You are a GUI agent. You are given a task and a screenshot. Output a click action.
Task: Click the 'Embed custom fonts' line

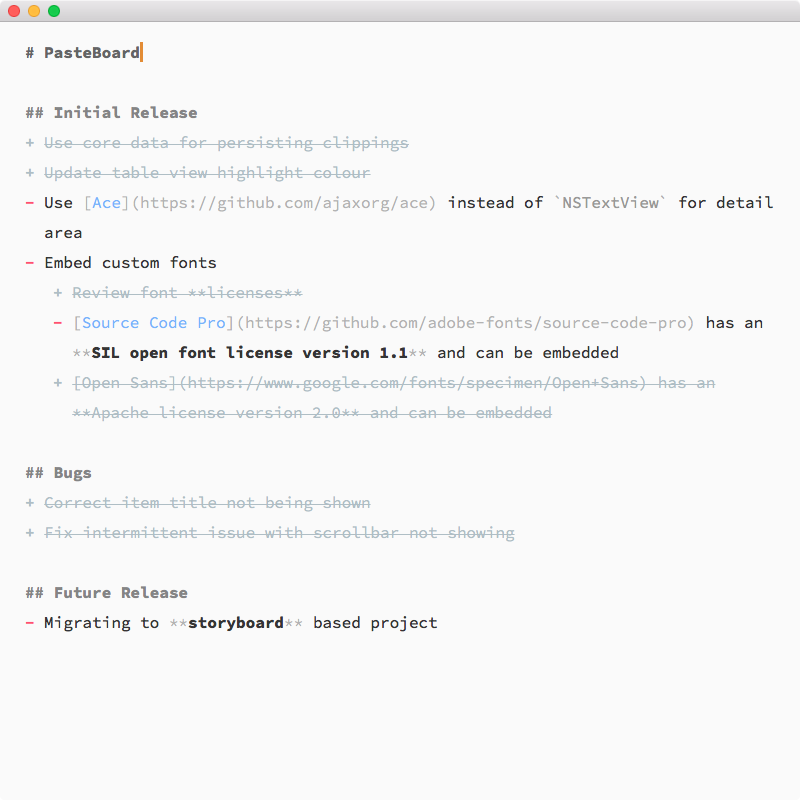130,263
